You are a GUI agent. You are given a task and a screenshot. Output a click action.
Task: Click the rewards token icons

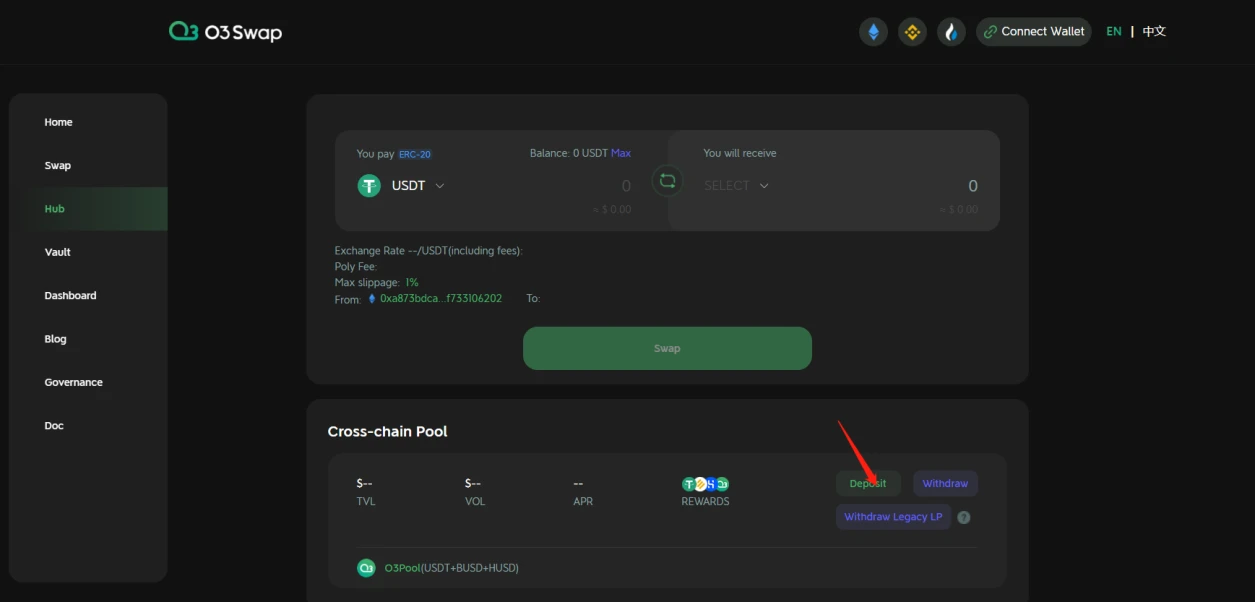[705, 484]
